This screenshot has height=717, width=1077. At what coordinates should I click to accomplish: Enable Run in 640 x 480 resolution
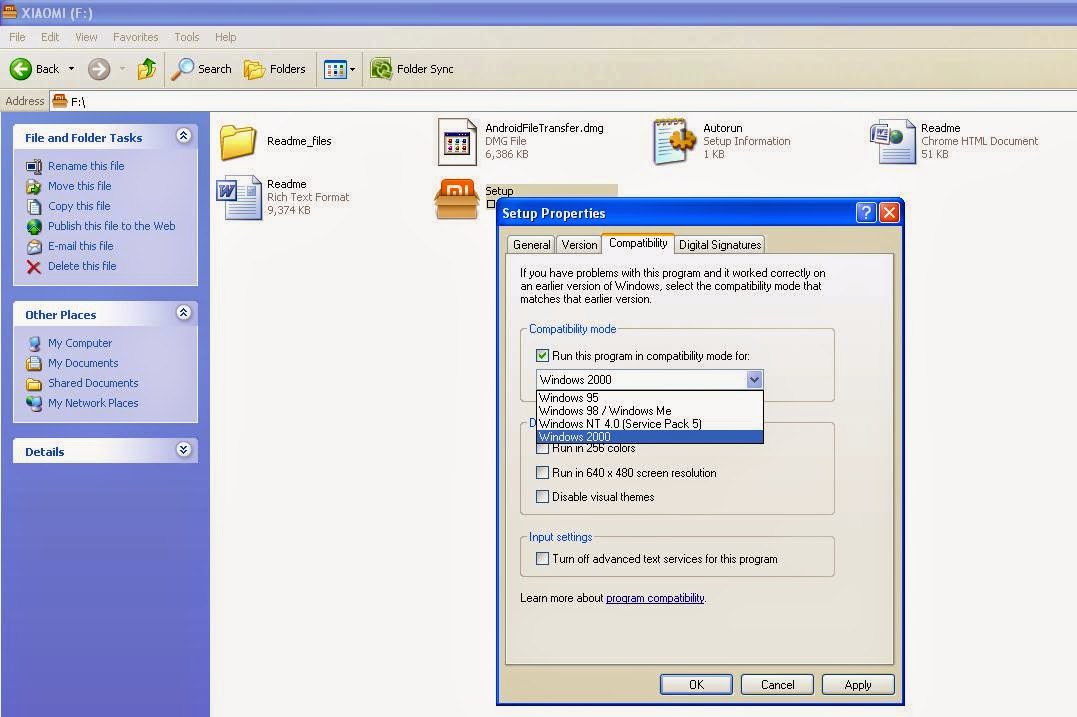pos(543,473)
